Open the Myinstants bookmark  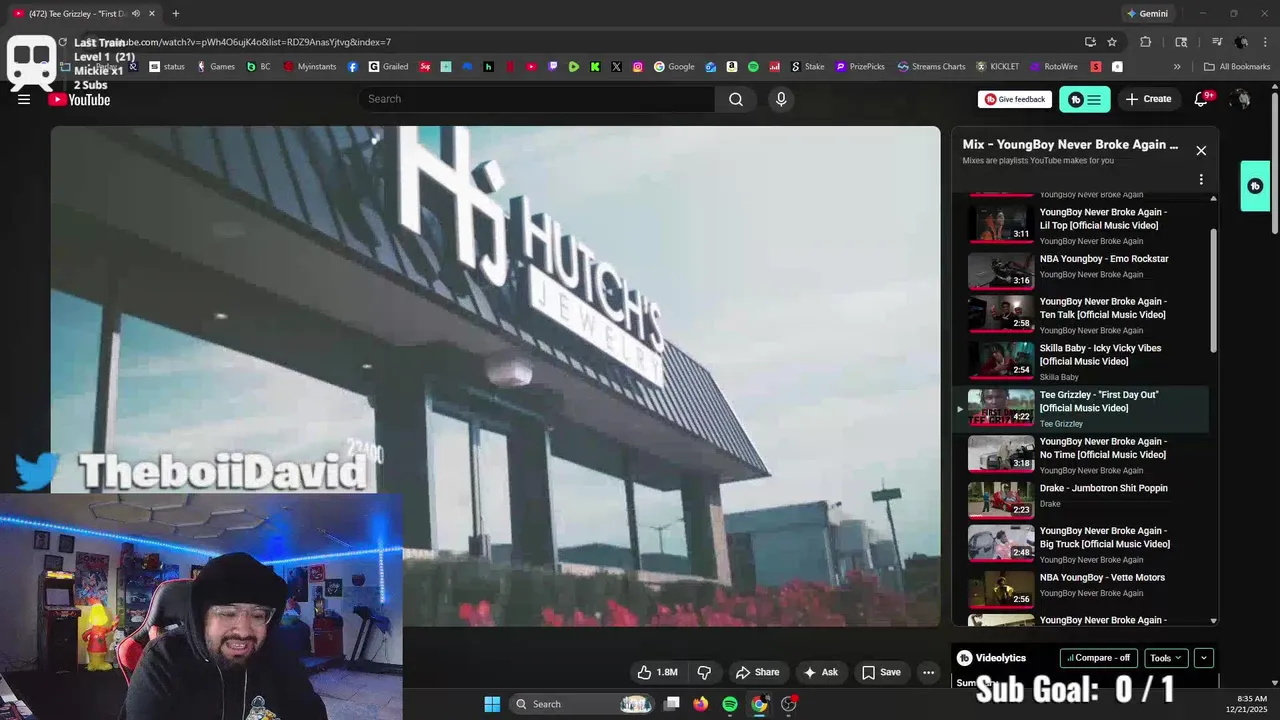[311, 67]
